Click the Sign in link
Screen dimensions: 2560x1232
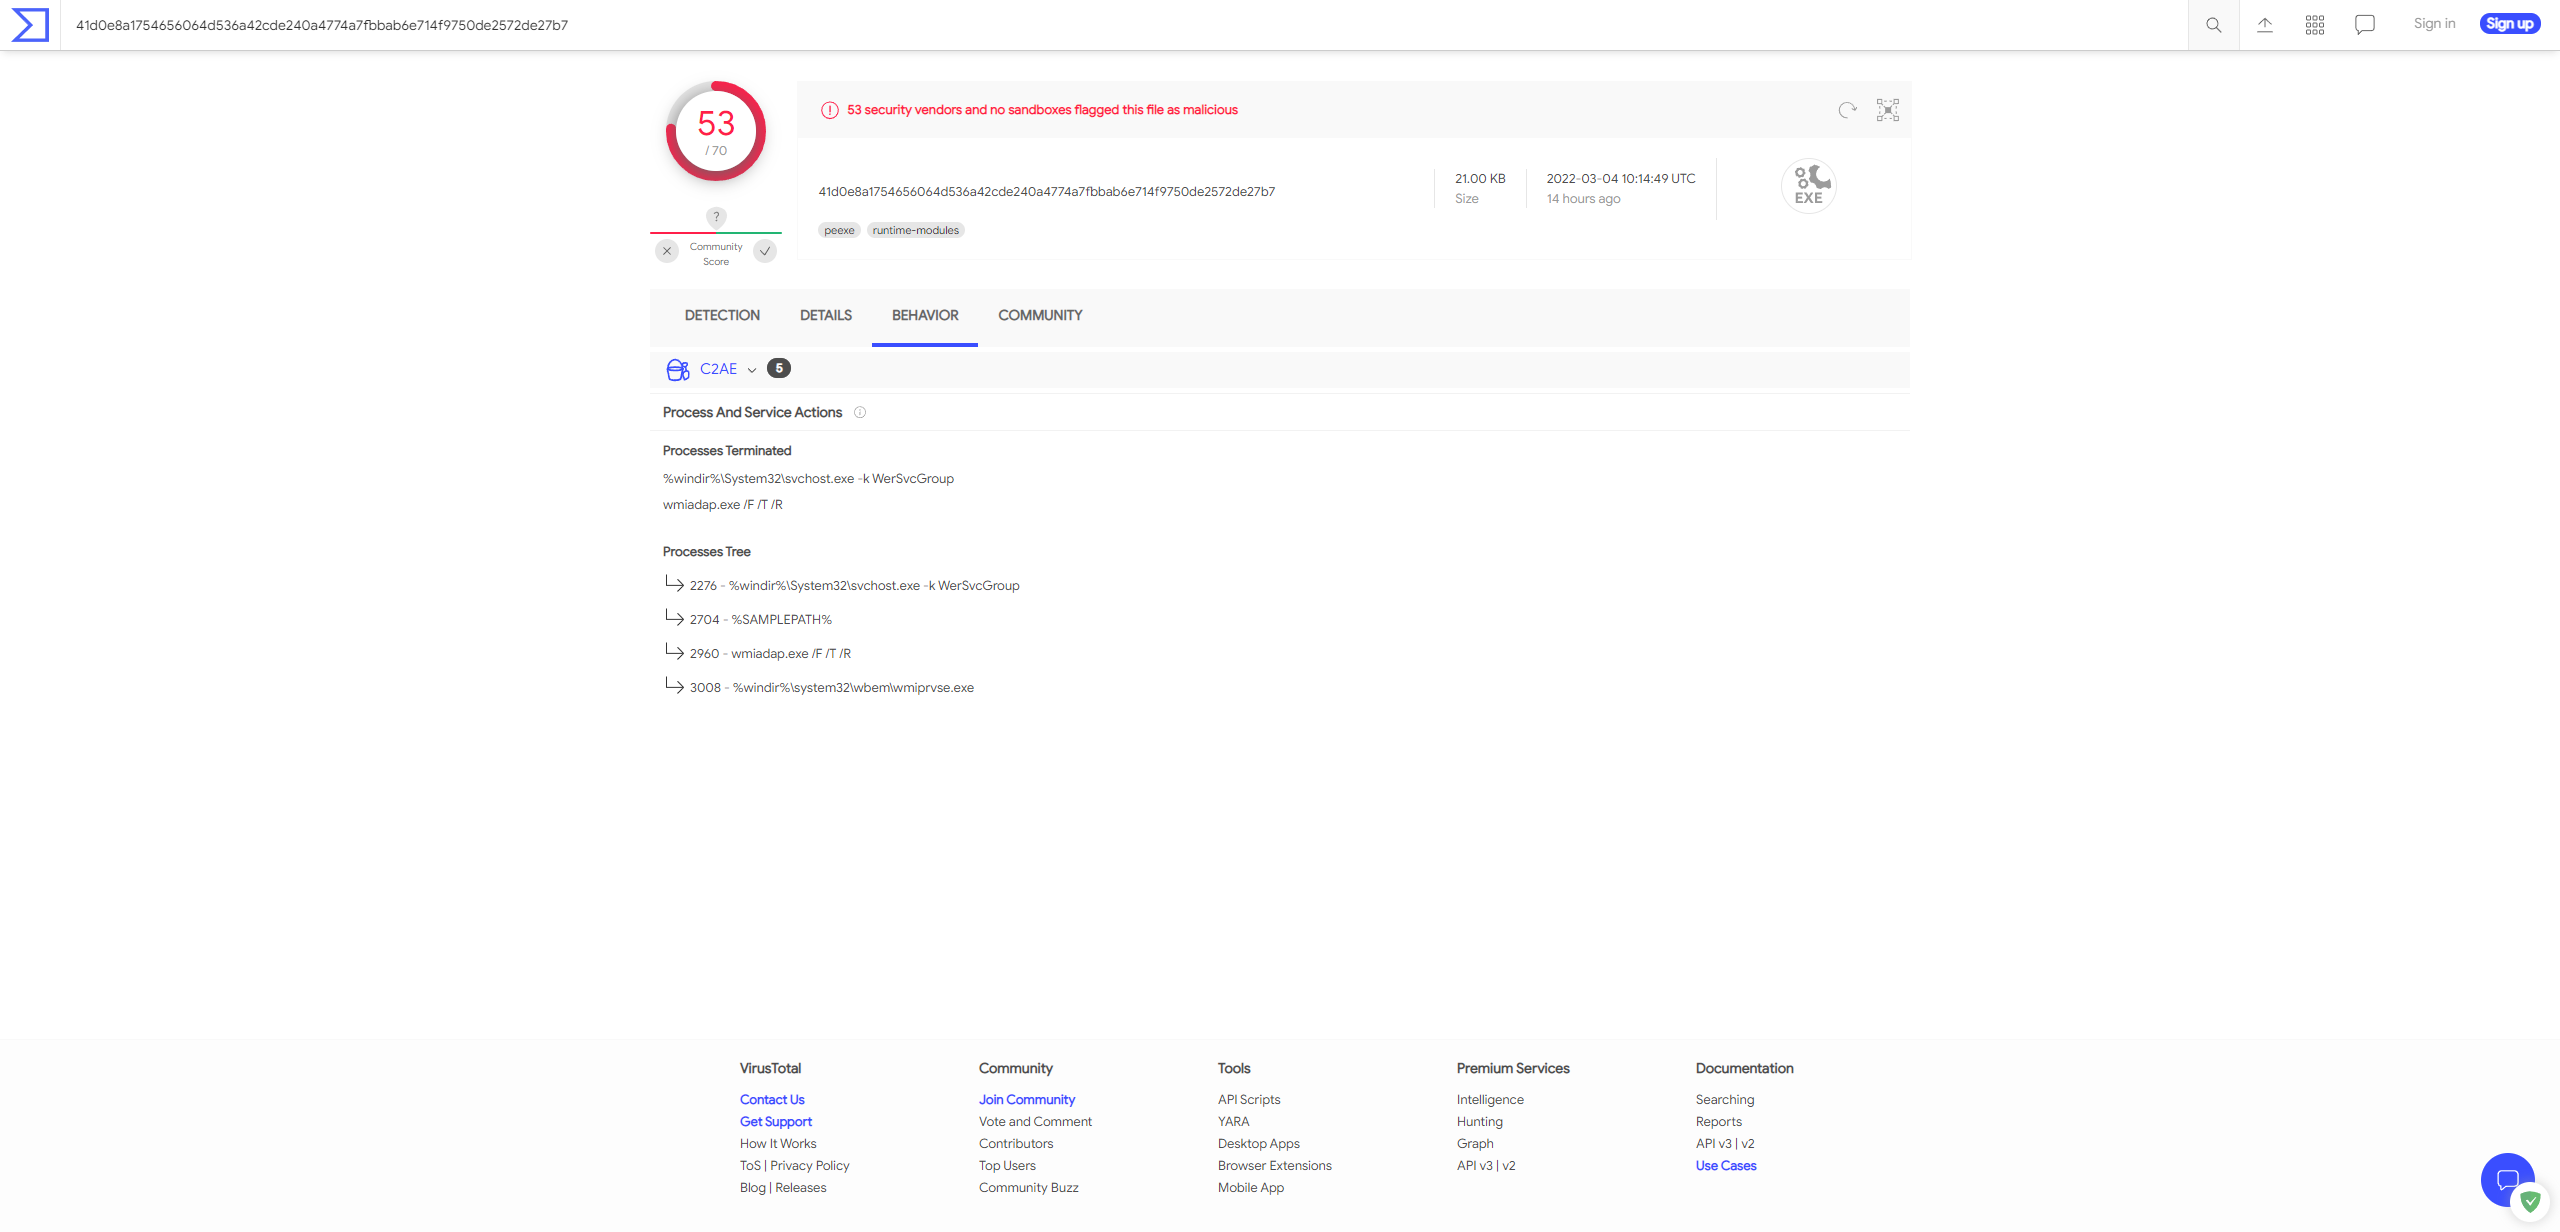[2434, 24]
